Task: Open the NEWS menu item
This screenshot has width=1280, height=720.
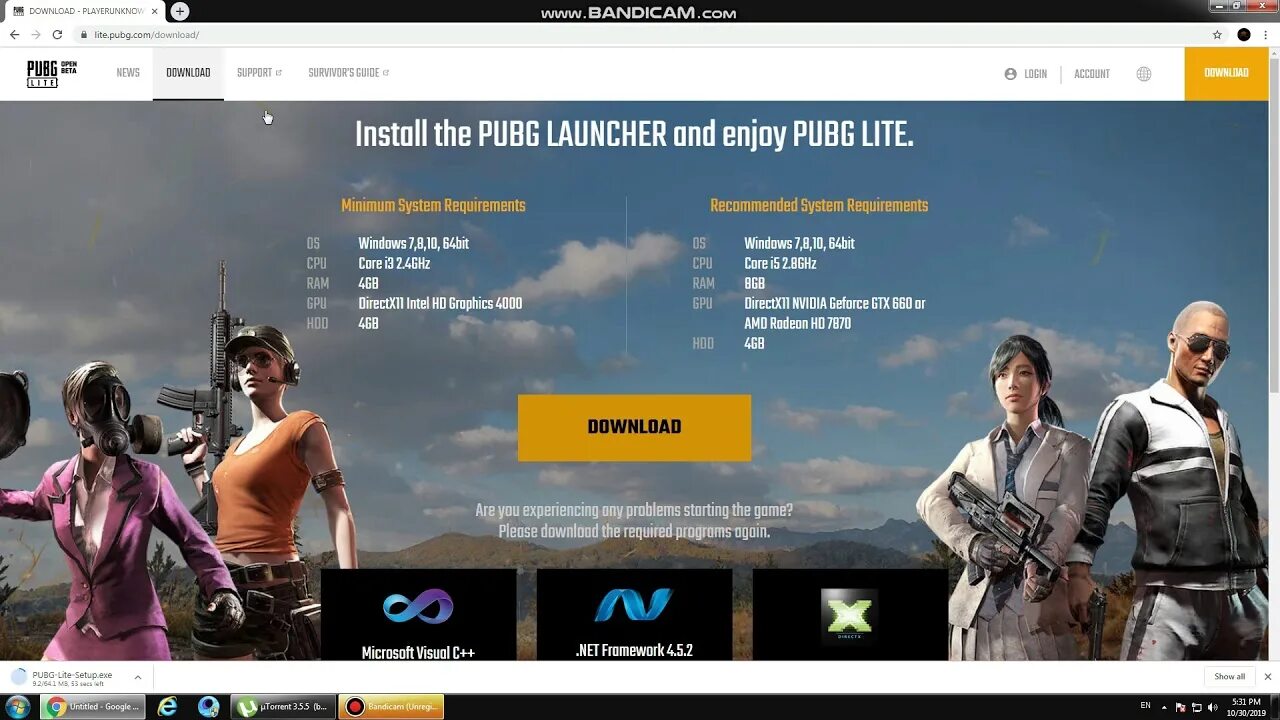Action: [x=128, y=73]
